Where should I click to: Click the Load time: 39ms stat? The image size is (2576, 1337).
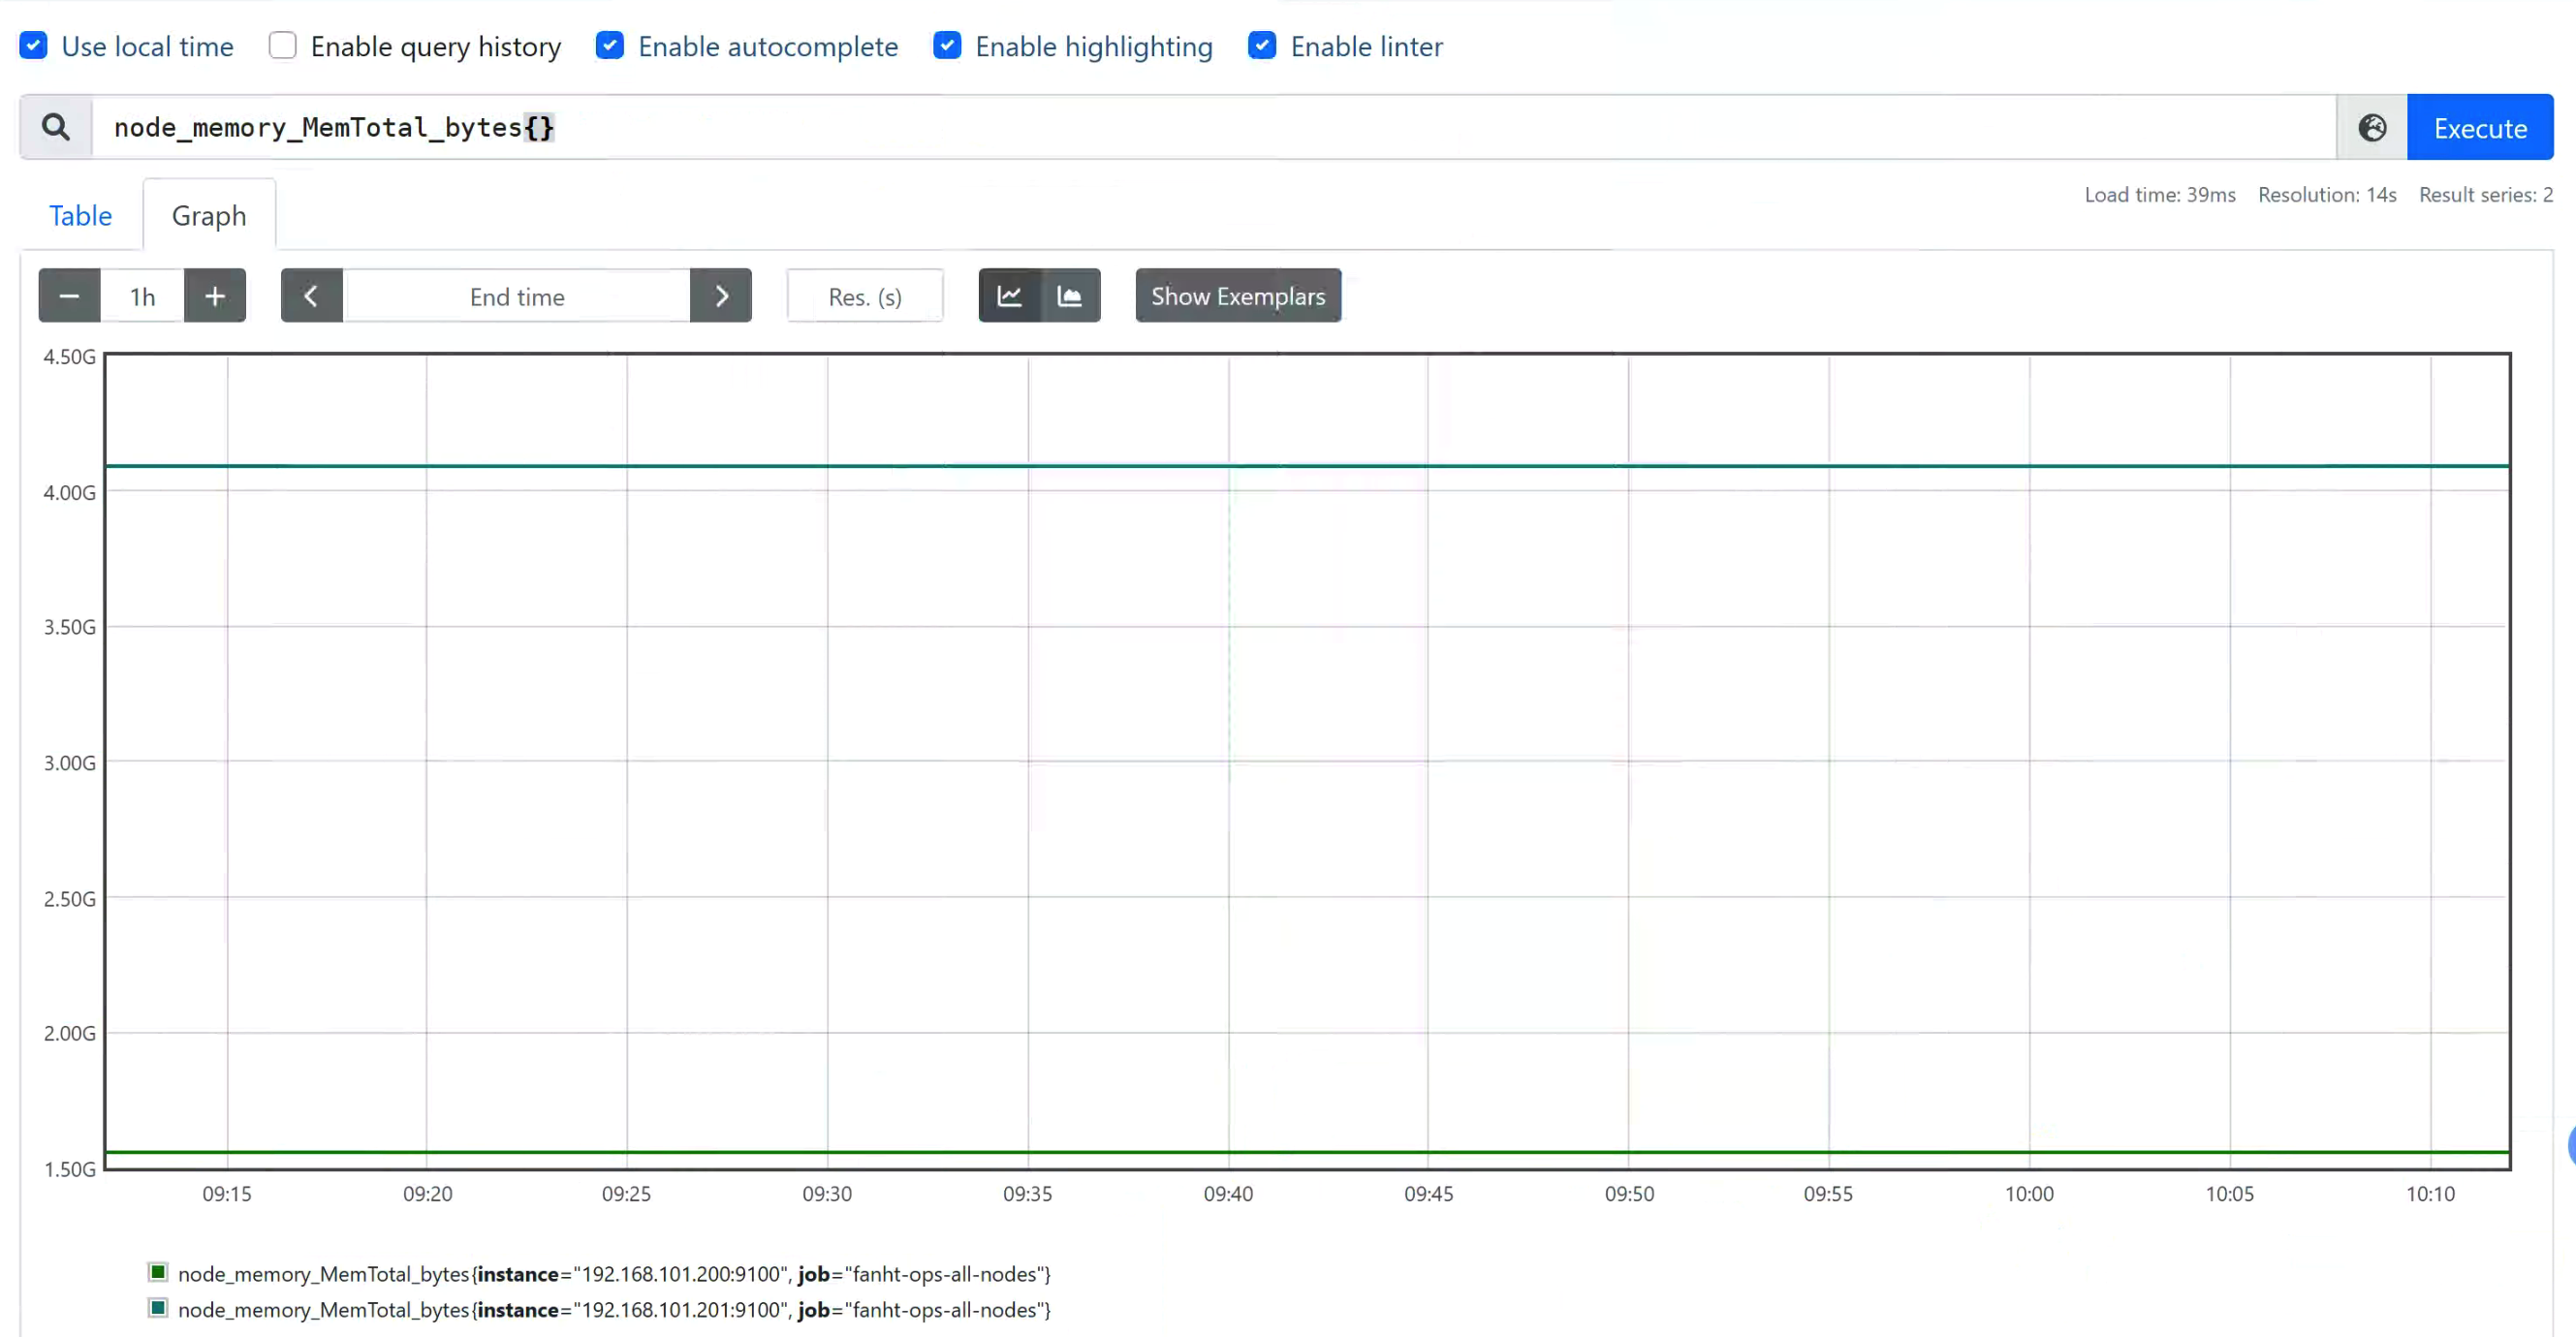[x=2160, y=195]
